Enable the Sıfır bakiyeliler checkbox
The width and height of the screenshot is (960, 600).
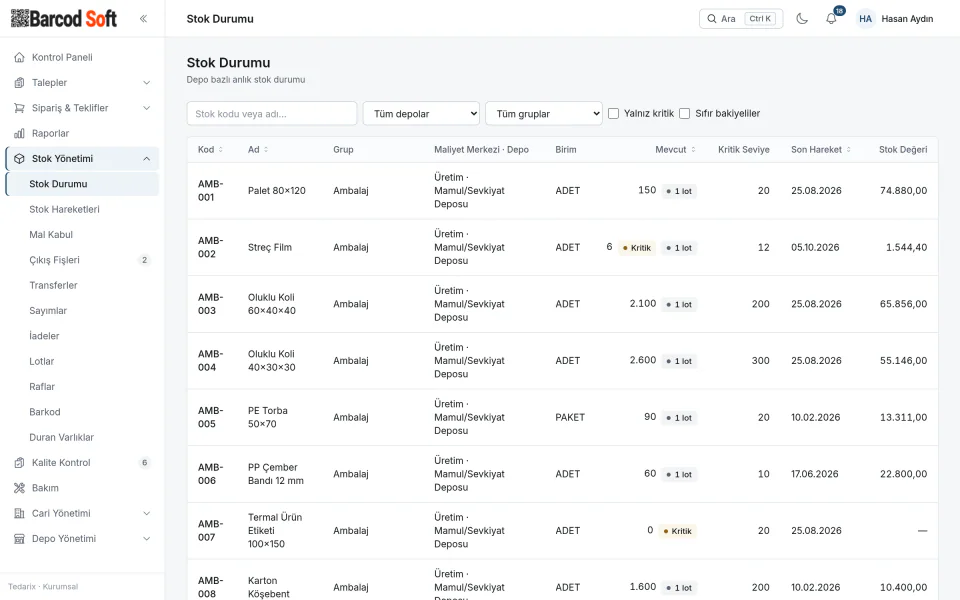(684, 113)
